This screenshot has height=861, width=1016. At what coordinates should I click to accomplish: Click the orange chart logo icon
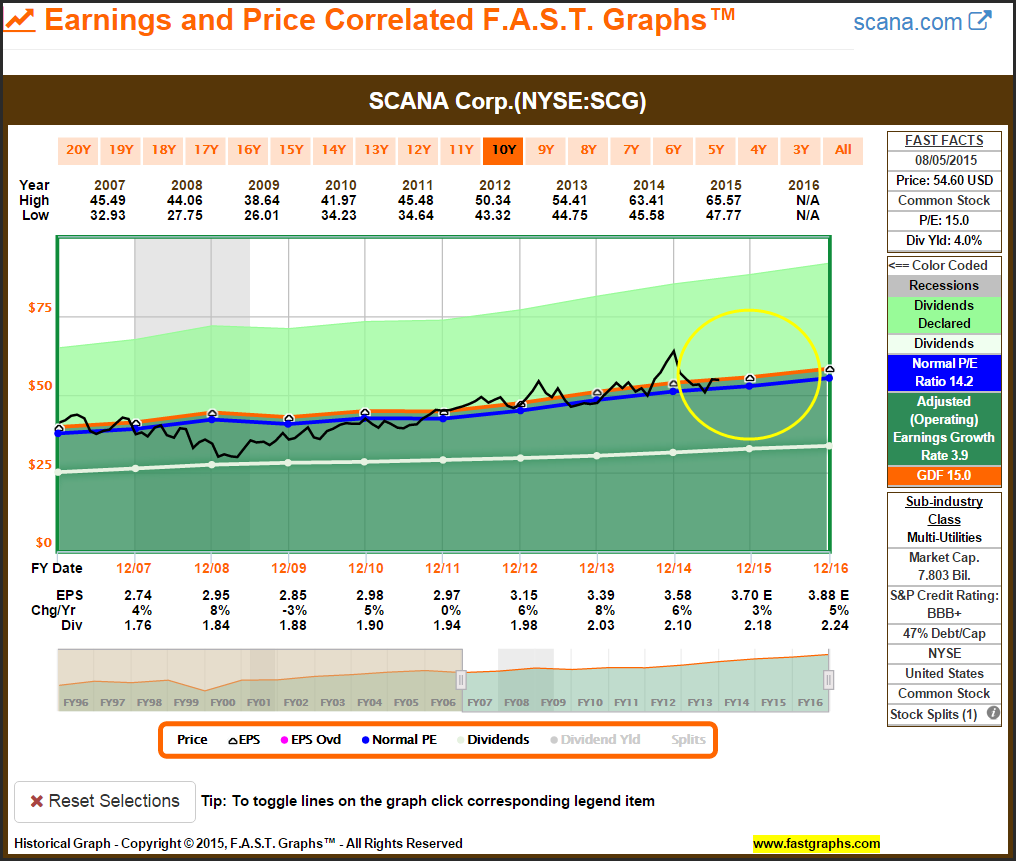coord(20,20)
